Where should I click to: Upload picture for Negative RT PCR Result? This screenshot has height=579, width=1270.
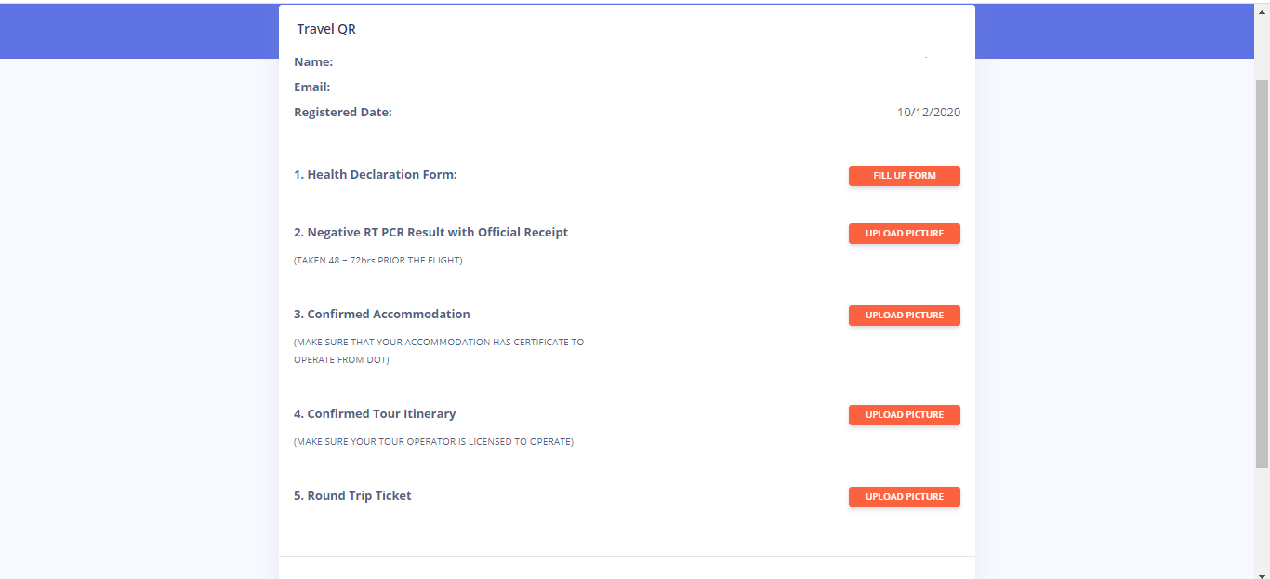click(904, 233)
